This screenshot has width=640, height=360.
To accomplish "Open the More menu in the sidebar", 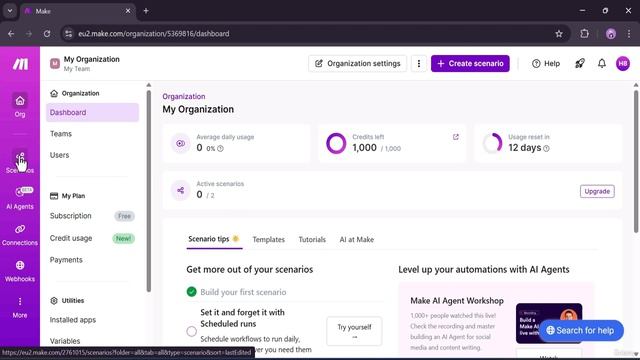I will point(20,307).
